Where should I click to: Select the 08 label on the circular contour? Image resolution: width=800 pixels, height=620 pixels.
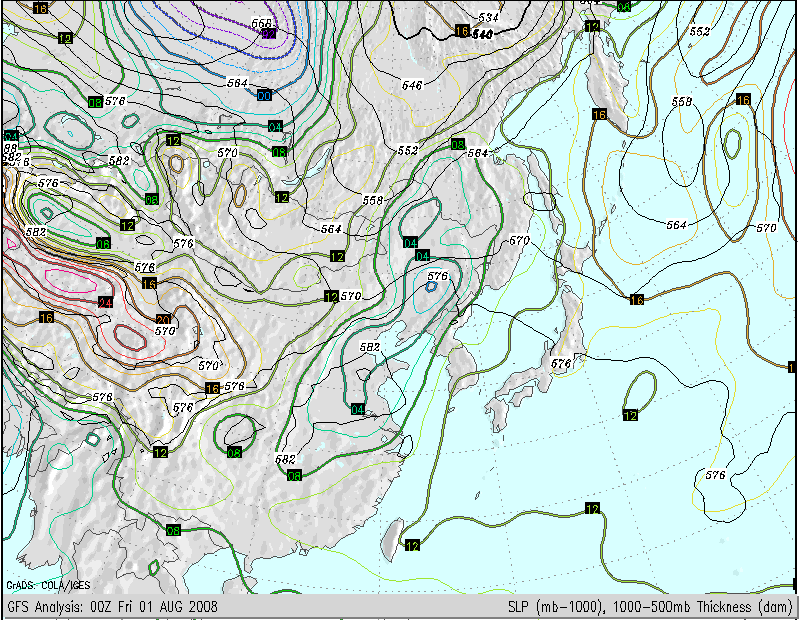pos(234,452)
